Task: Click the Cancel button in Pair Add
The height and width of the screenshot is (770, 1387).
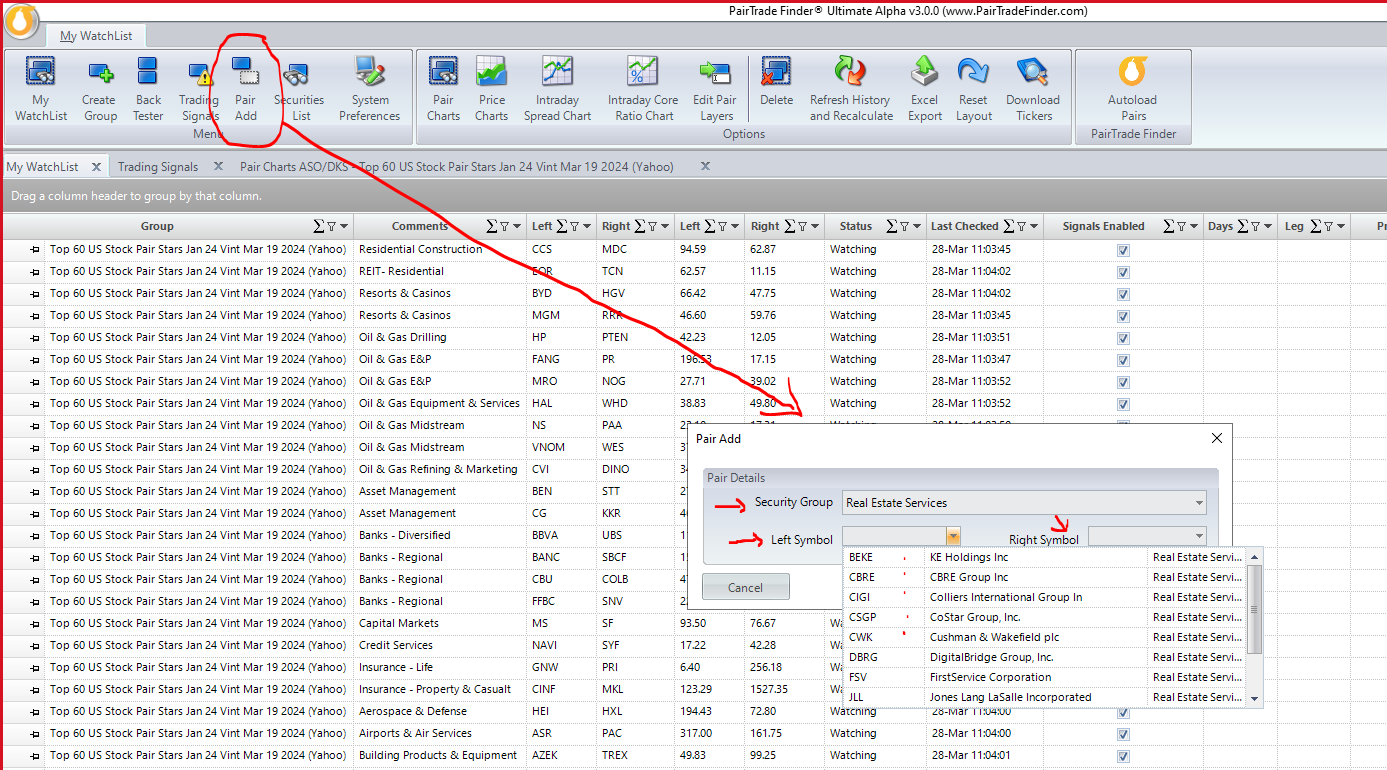Action: point(745,587)
